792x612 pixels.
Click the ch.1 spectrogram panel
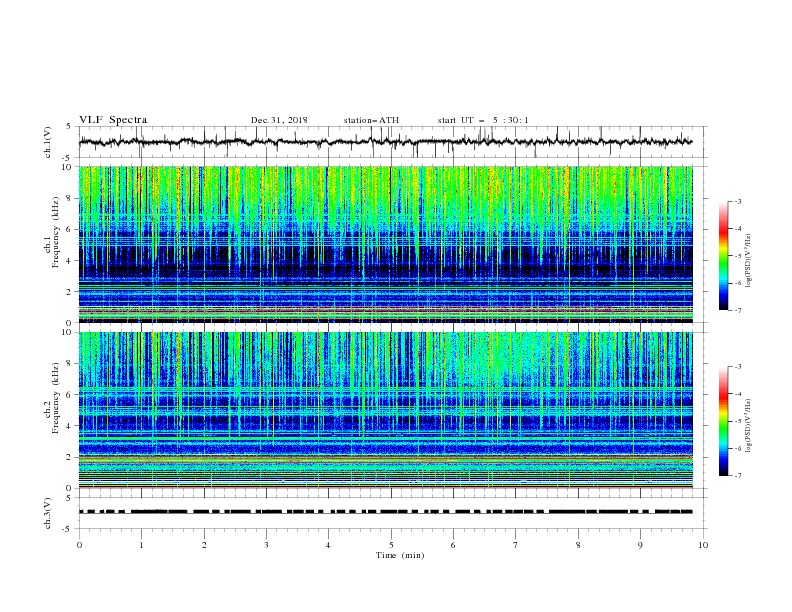(x=386, y=244)
